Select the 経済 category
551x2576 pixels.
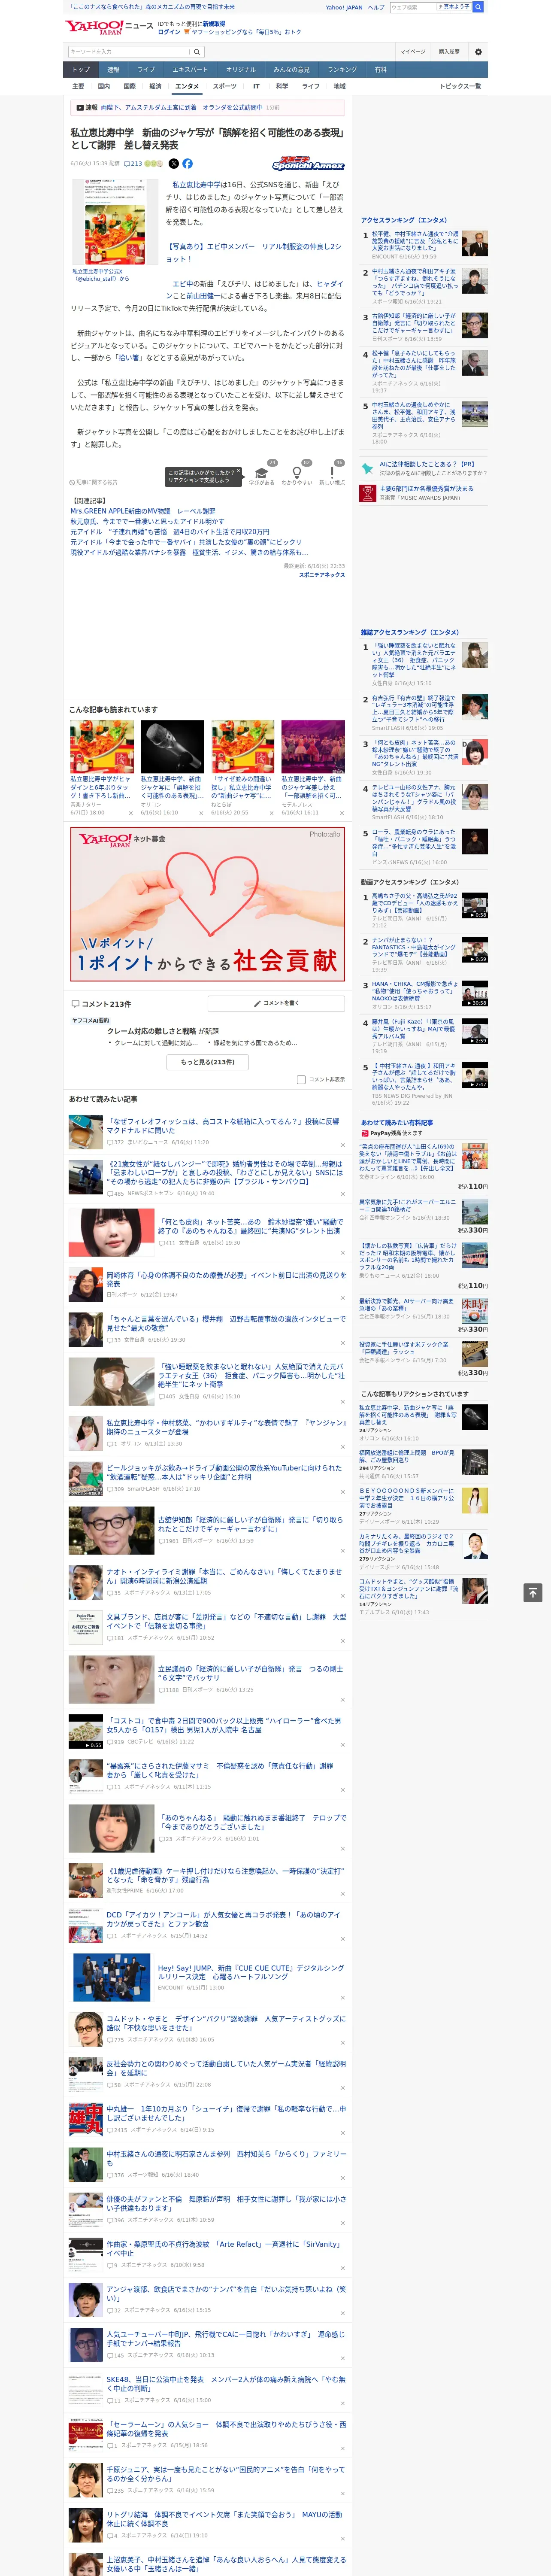(155, 86)
